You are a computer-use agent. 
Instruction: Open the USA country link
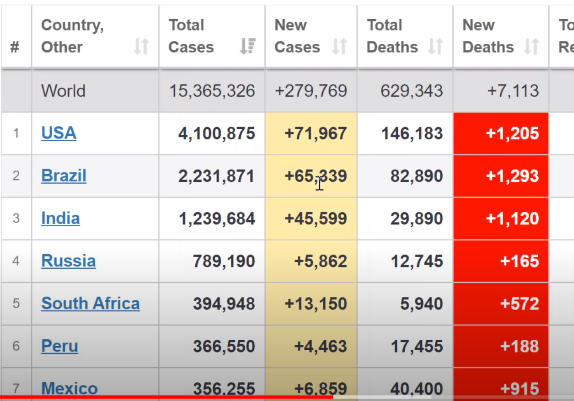[x=59, y=133]
